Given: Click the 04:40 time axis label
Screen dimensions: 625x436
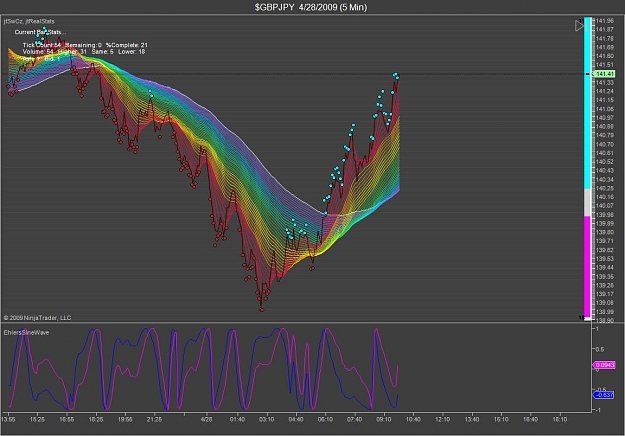Looking at the screenshot, I should (296, 419).
